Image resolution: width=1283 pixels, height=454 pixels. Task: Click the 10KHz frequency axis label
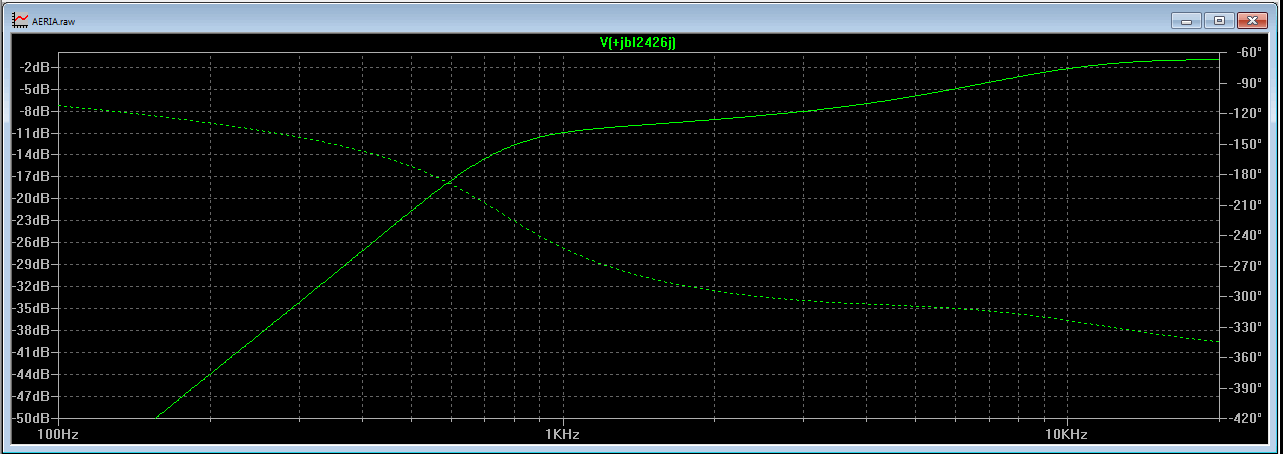pyautogui.click(x=1066, y=436)
